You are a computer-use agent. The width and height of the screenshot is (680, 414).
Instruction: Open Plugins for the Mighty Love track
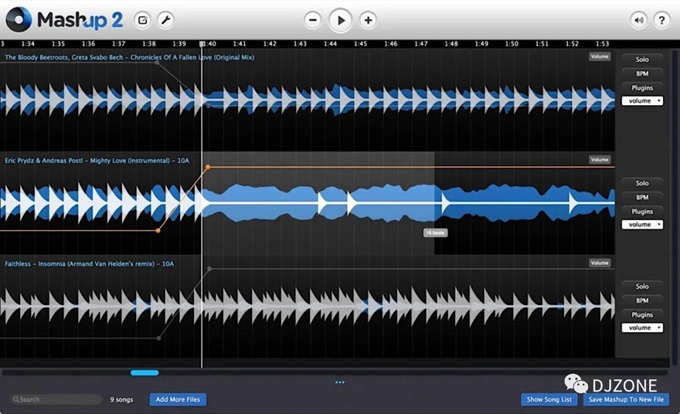click(642, 212)
